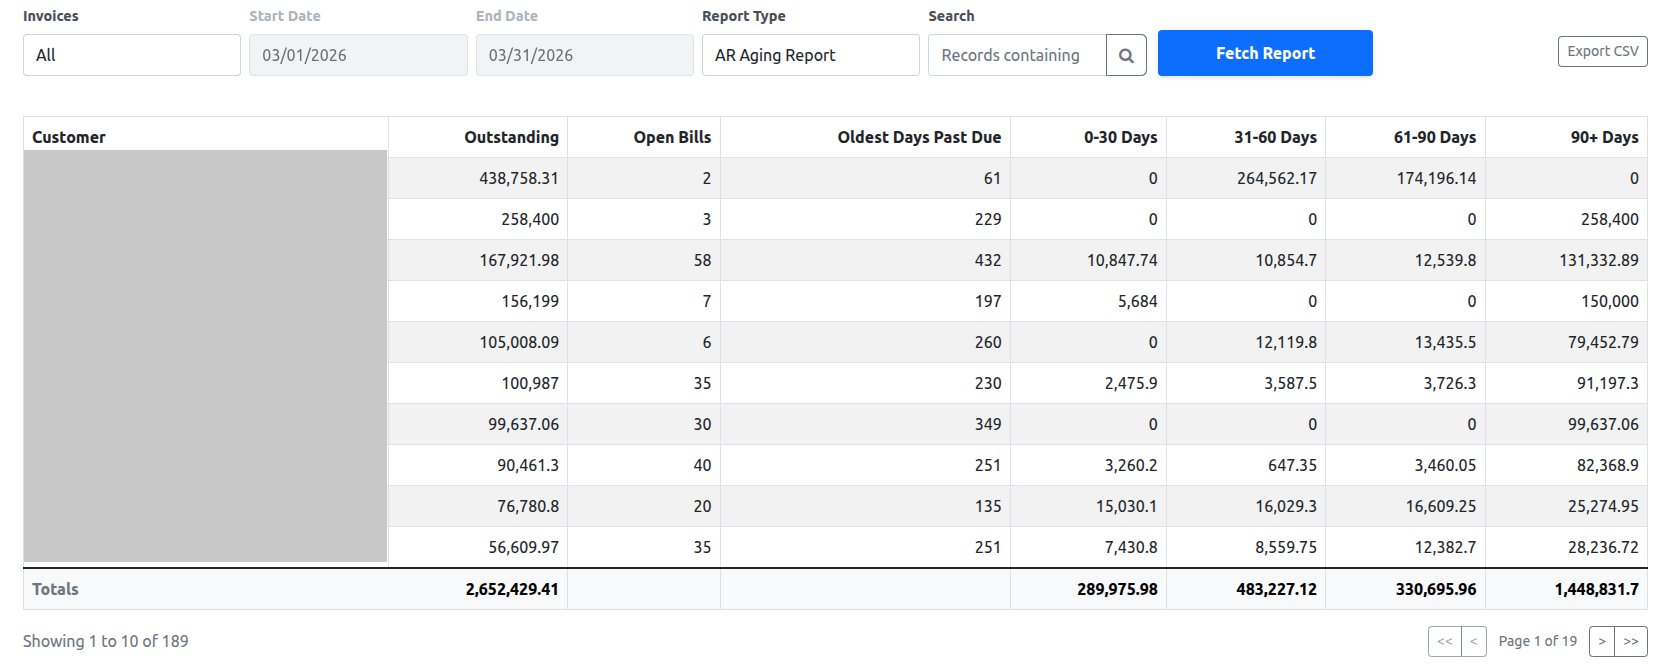Screen dimensions: 1661x666
Task: Select the outstanding value 76,780.8
Action: [x=527, y=506]
